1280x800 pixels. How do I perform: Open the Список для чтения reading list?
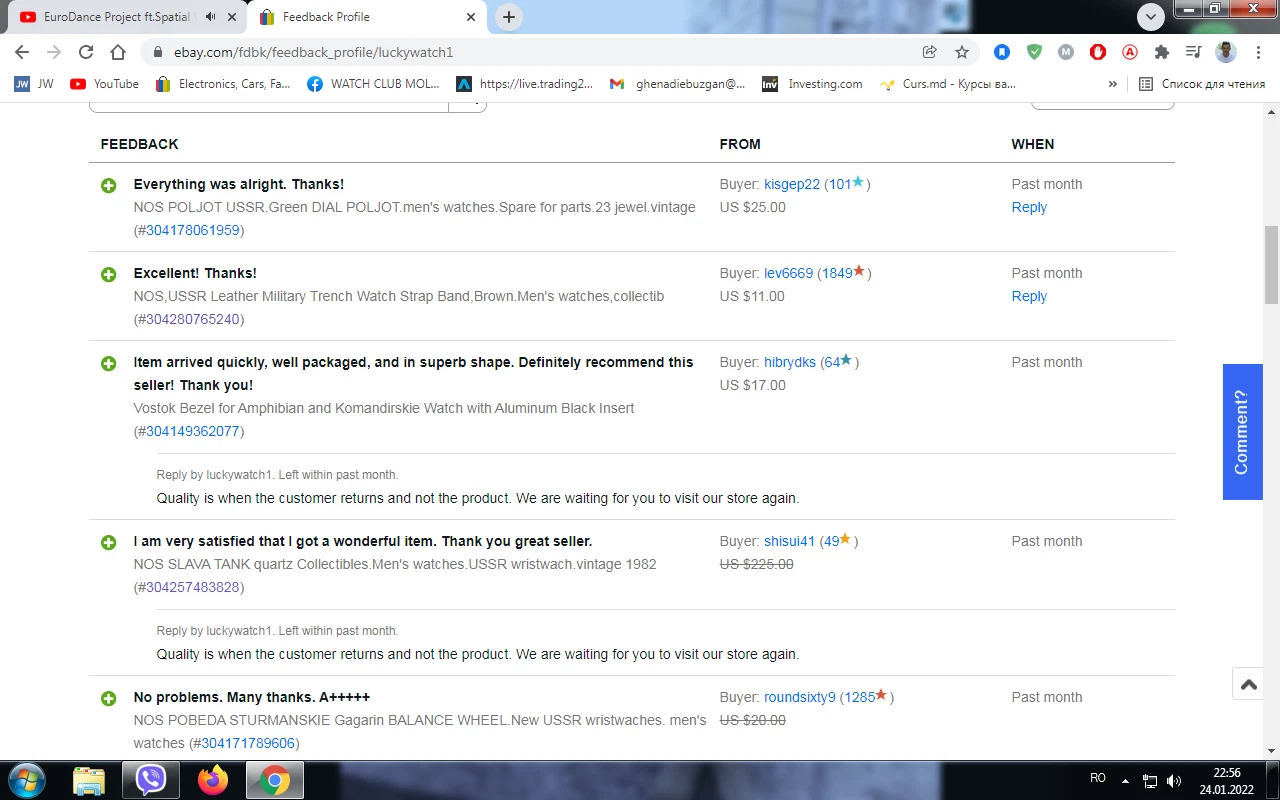point(1202,84)
